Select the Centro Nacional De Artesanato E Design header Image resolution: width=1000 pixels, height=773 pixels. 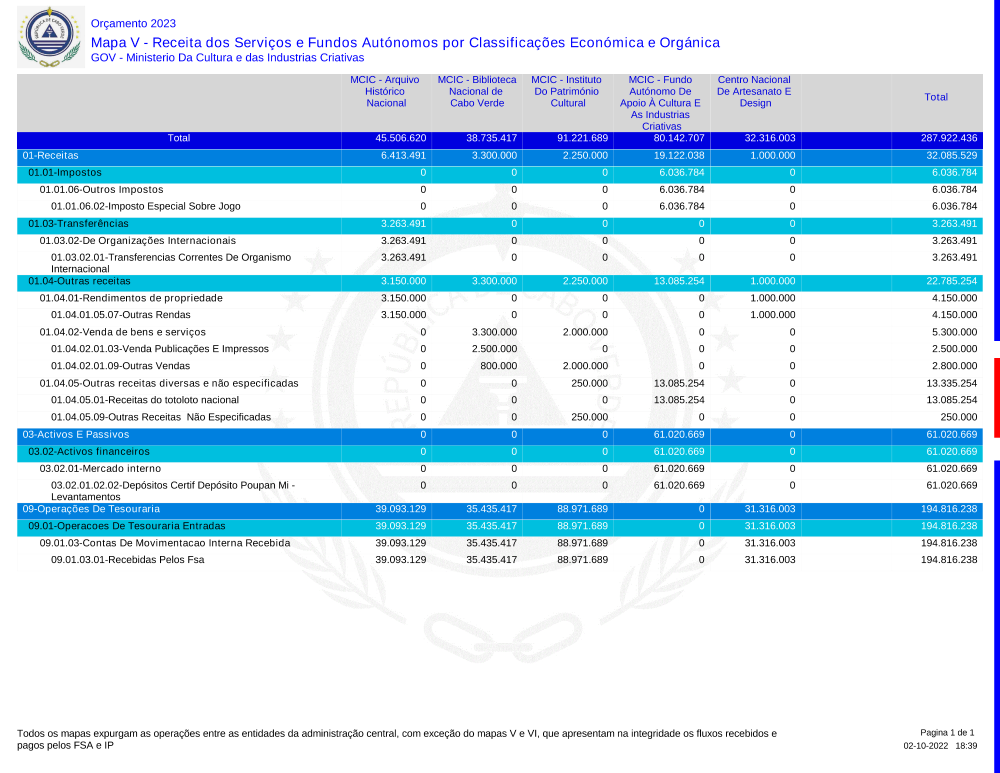pos(755,91)
